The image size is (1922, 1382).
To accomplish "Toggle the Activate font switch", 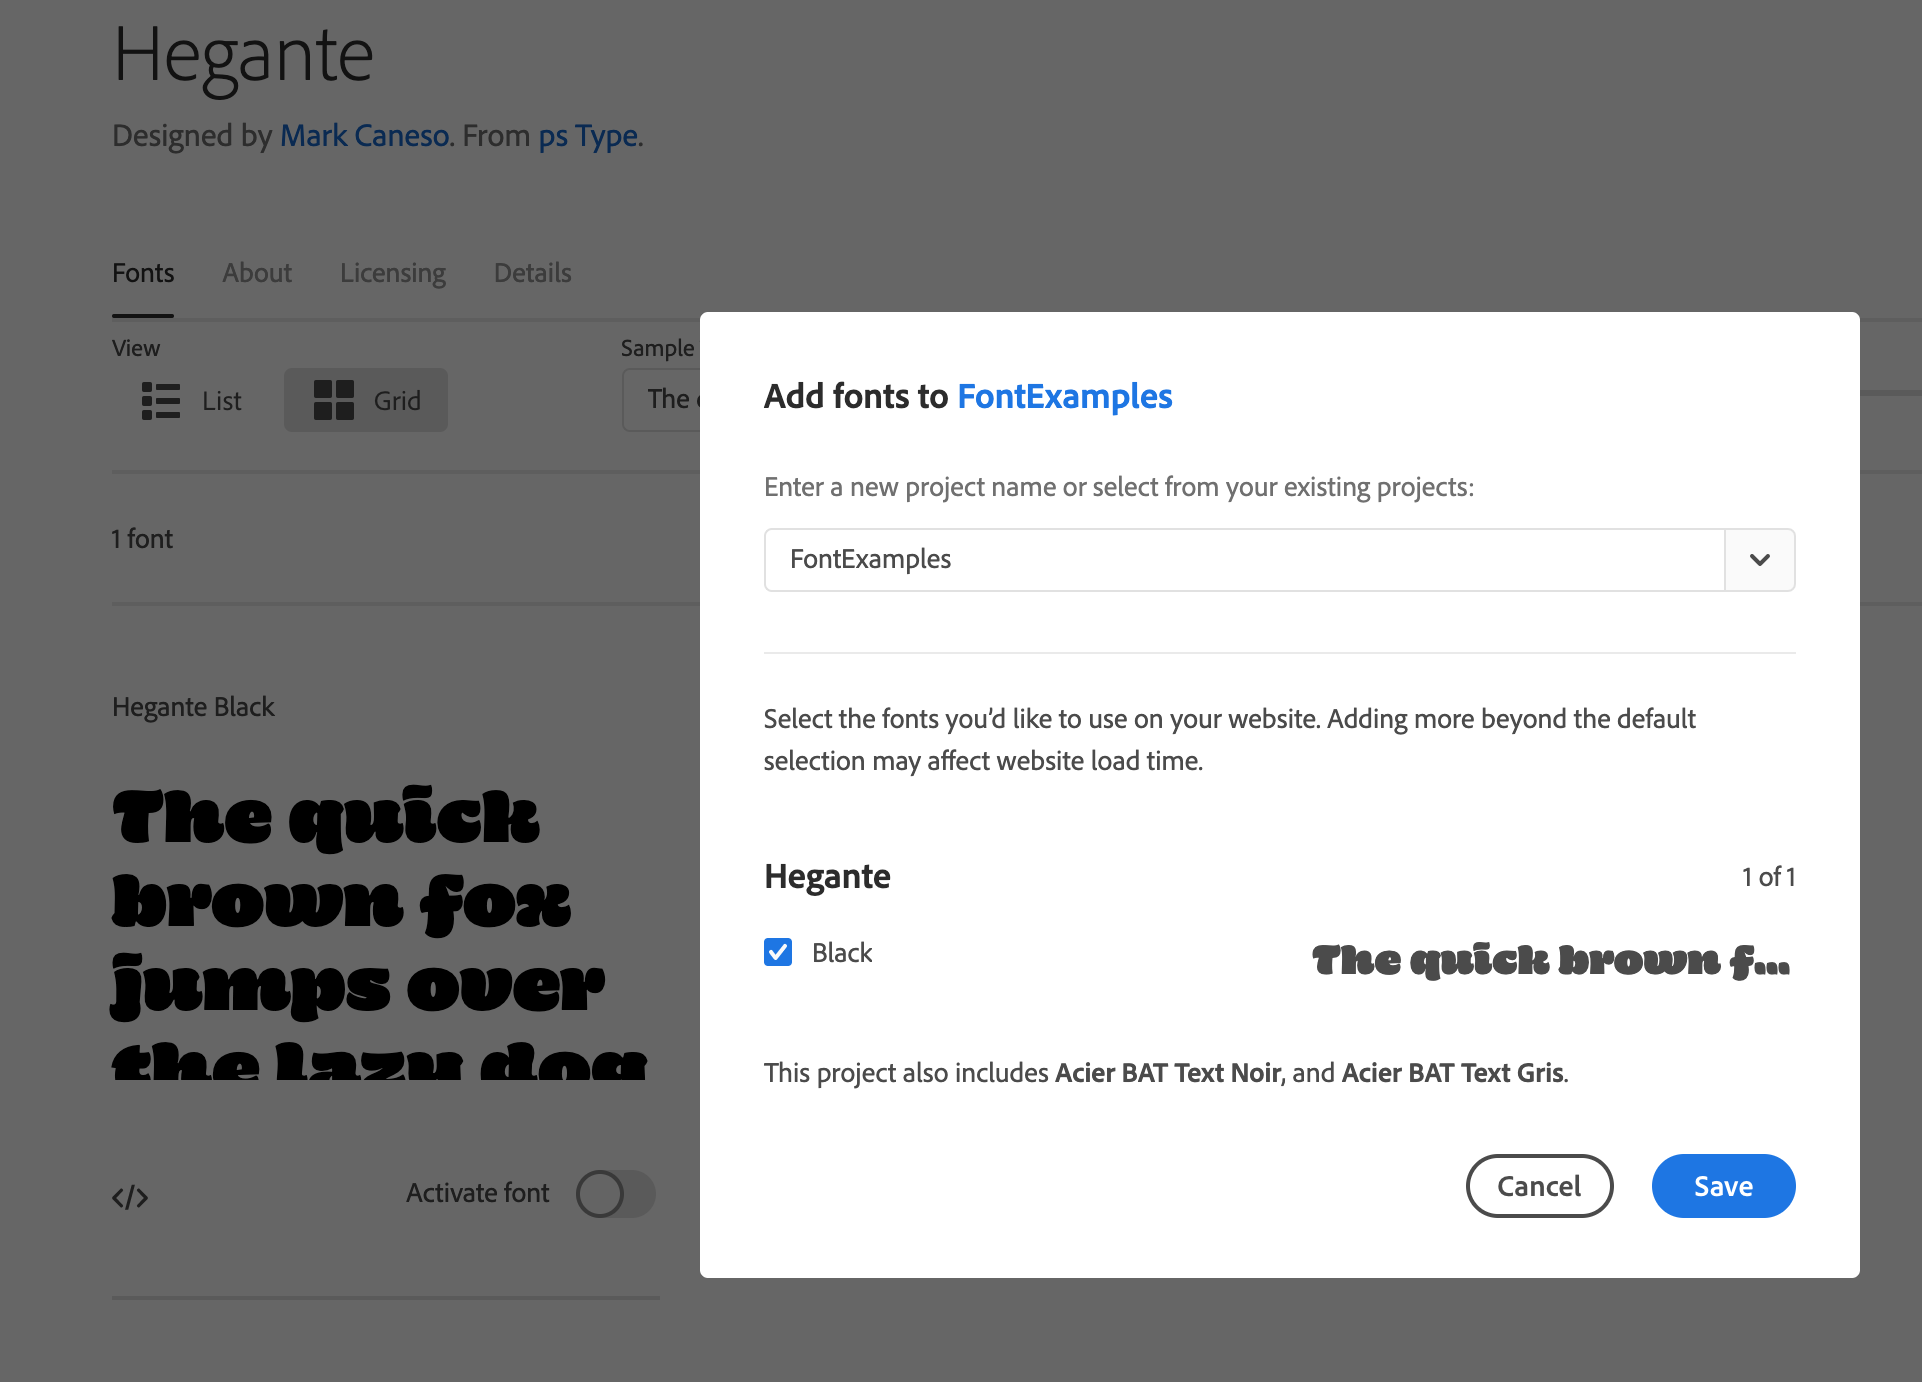I will pyautogui.click(x=614, y=1193).
